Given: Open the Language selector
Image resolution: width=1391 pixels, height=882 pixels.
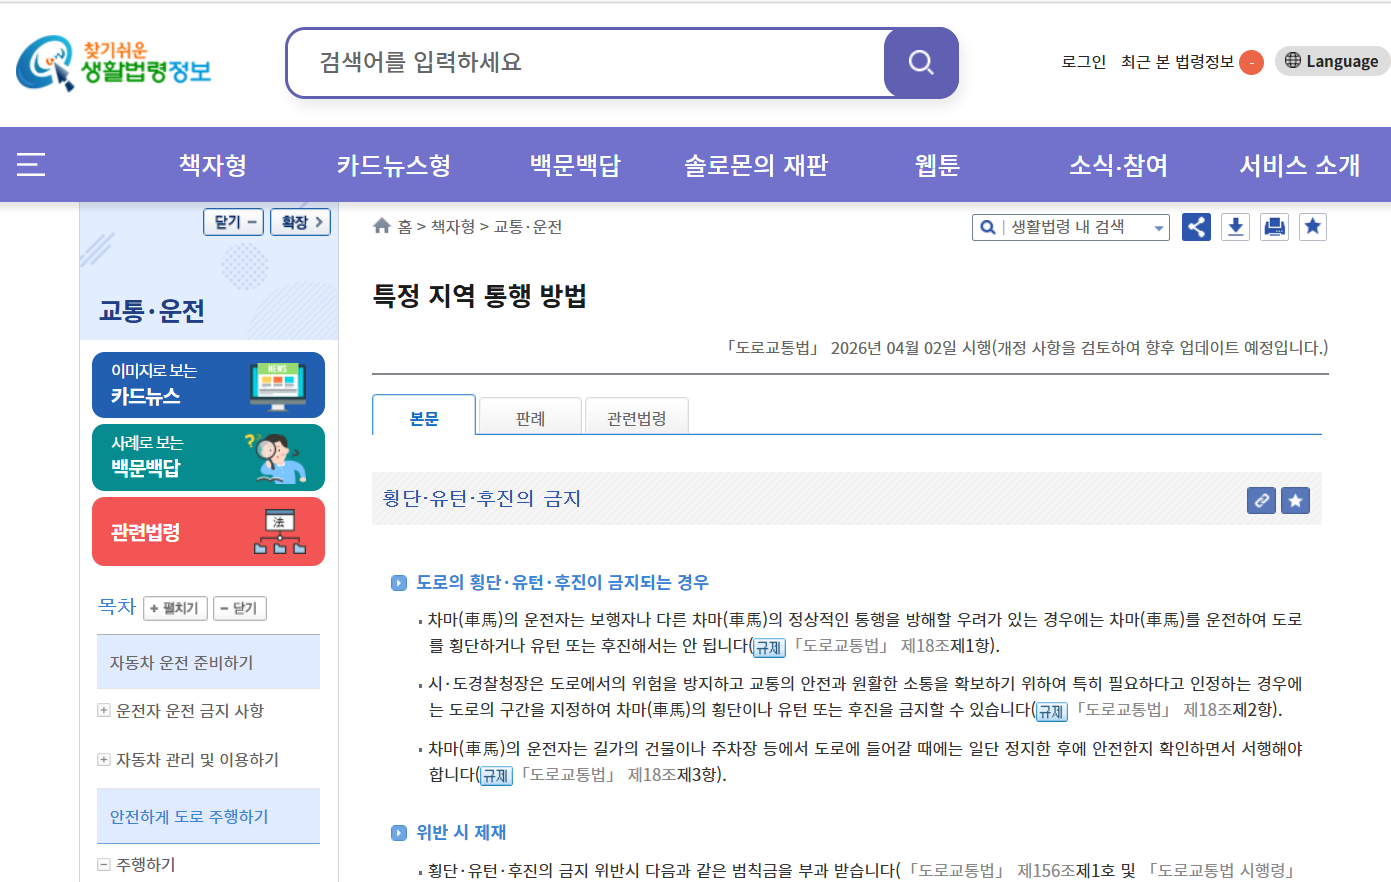Looking at the screenshot, I should point(1332,61).
